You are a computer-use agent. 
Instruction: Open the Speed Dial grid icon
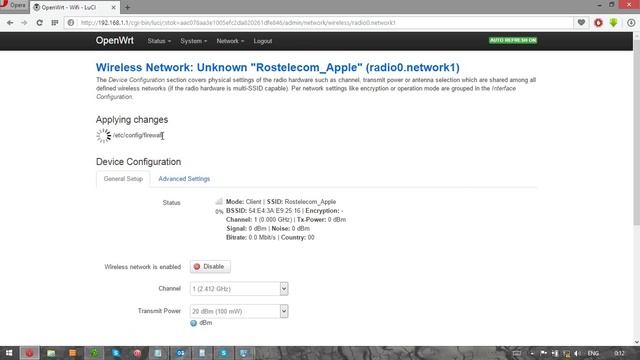point(55,23)
